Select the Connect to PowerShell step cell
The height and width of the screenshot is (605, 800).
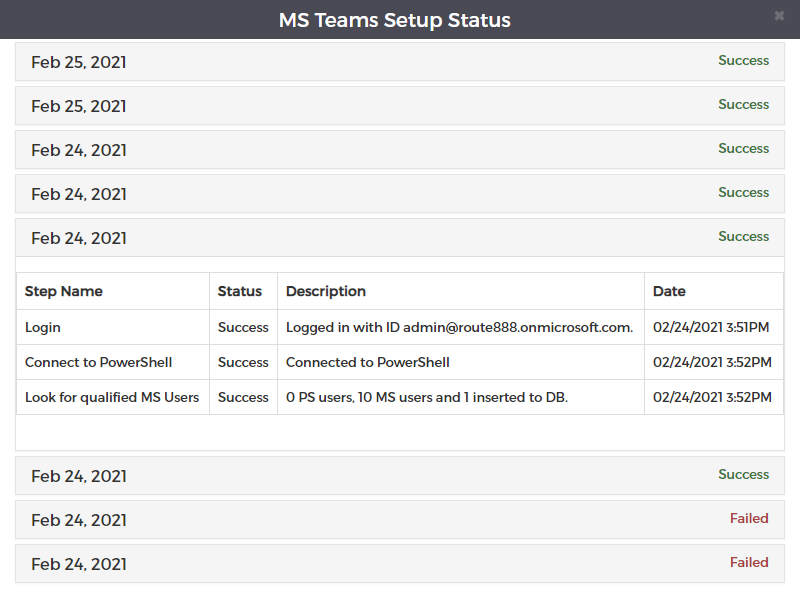[113, 362]
